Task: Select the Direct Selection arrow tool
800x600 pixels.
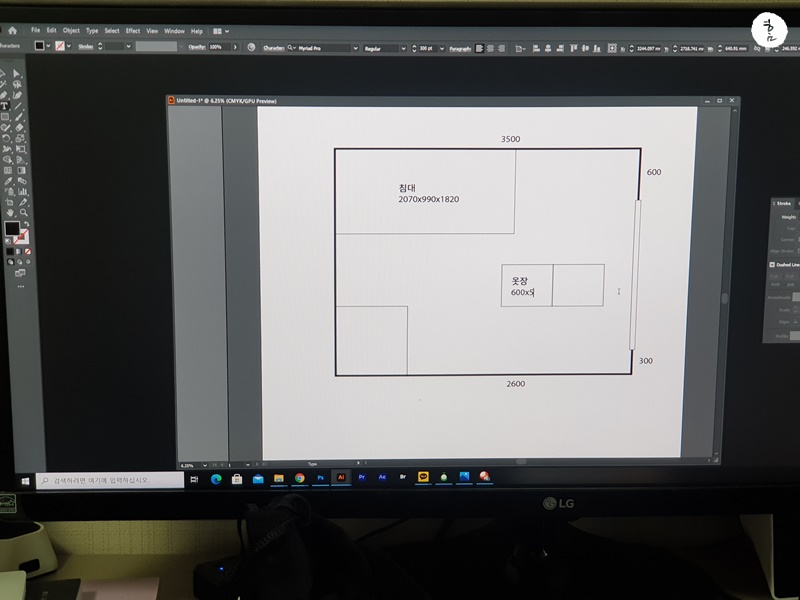Action: pos(16,73)
